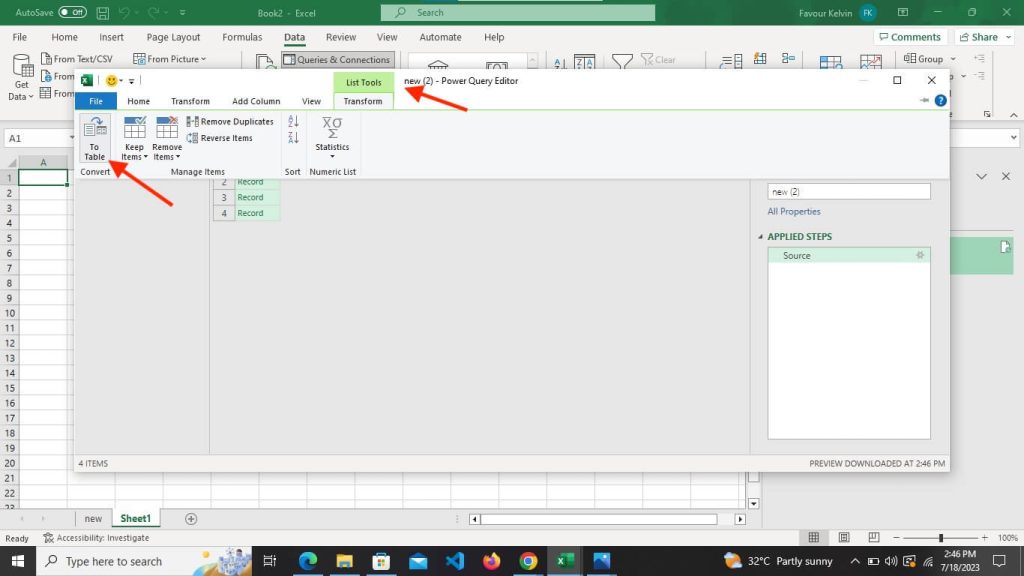
Task: Sort the list in descending order
Action: tap(293, 136)
